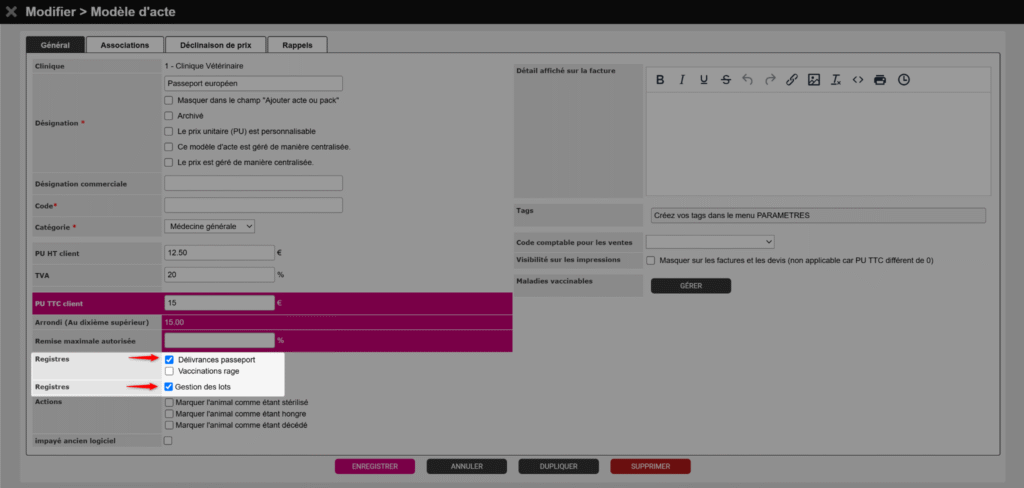Click the ENREGISTRER button
Viewport: 1024px width, 488px height.
[x=375, y=466]
